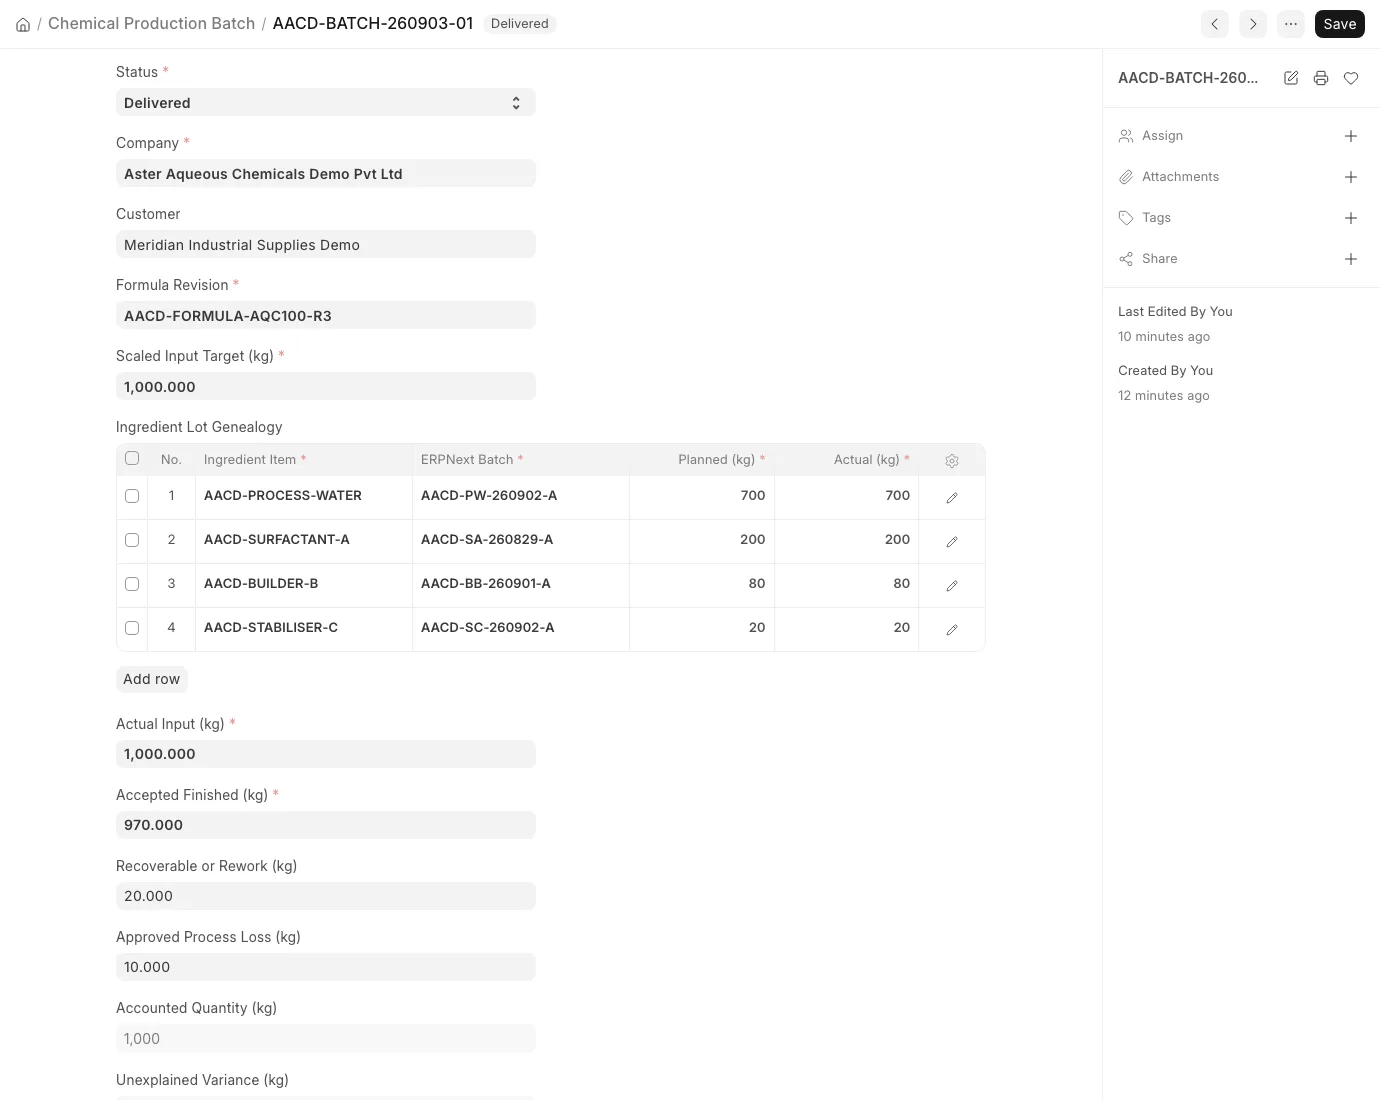
Task: Click the print icon in sidebar
Action: [x=1321, y=78]
